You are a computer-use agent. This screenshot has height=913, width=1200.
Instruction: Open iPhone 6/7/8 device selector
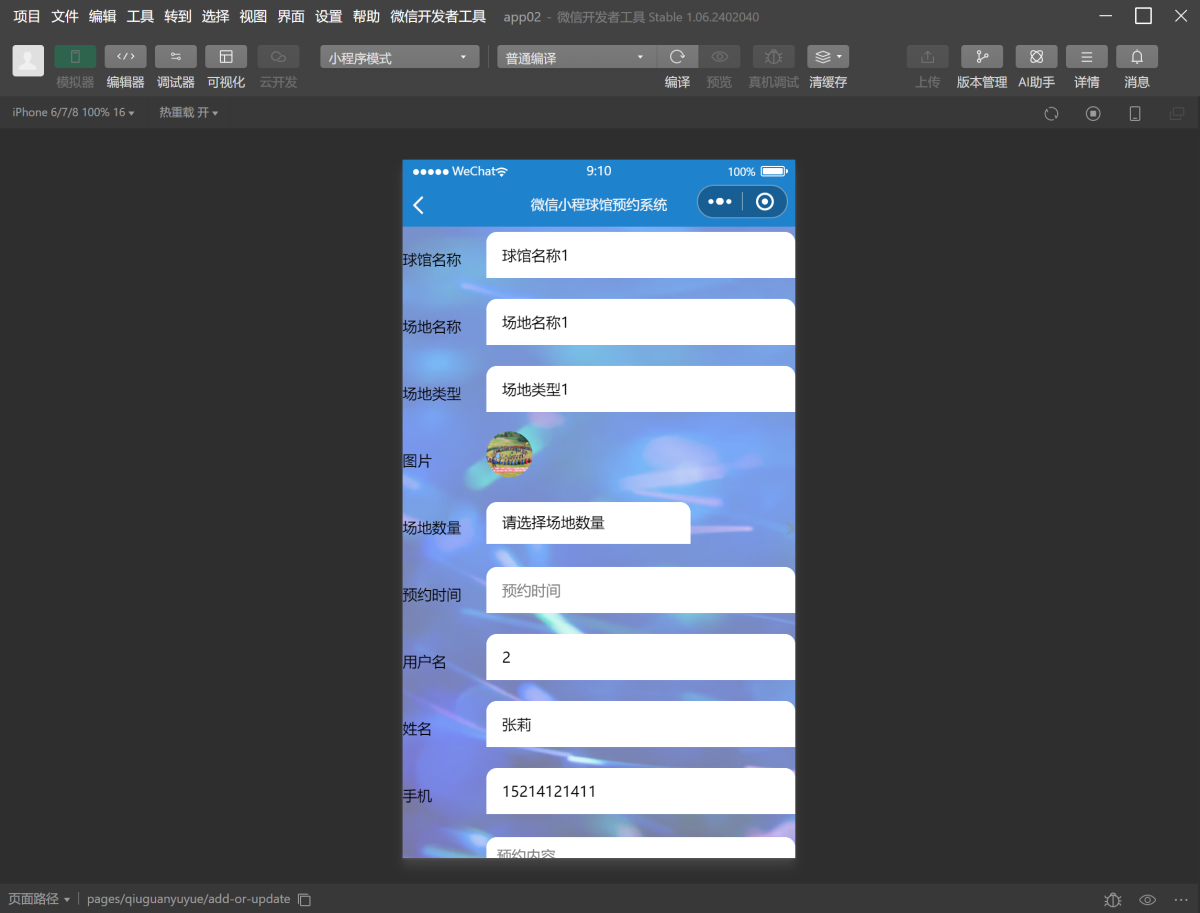point(73,112)
